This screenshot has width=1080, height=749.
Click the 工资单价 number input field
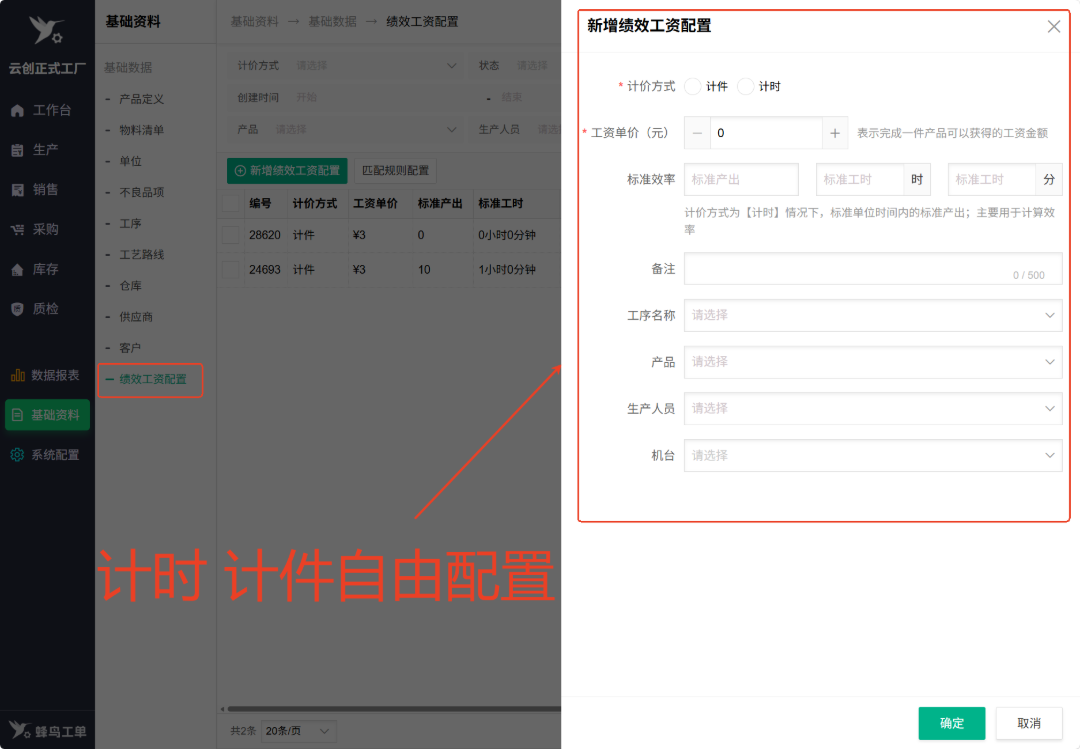pyautogui.click(x=766, y=133)
